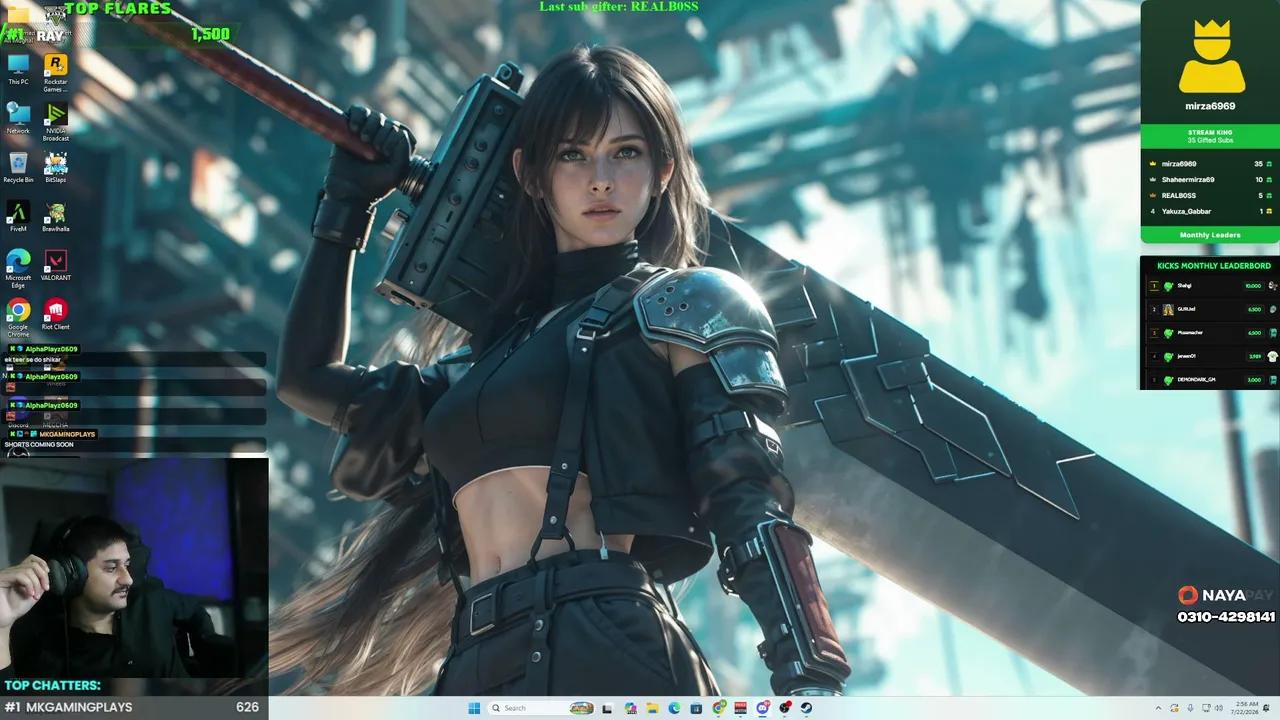Open the This PC desktop icon
The image size is (1280, 720).
(18, 69)
